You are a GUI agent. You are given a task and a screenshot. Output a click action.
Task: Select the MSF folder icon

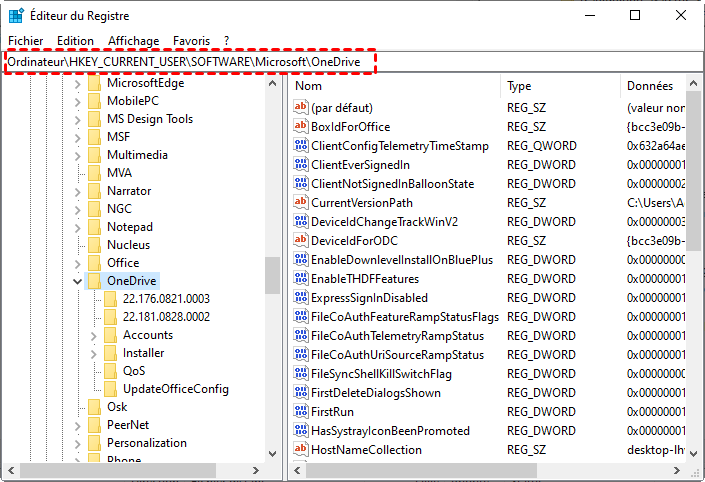coord(94,137)
